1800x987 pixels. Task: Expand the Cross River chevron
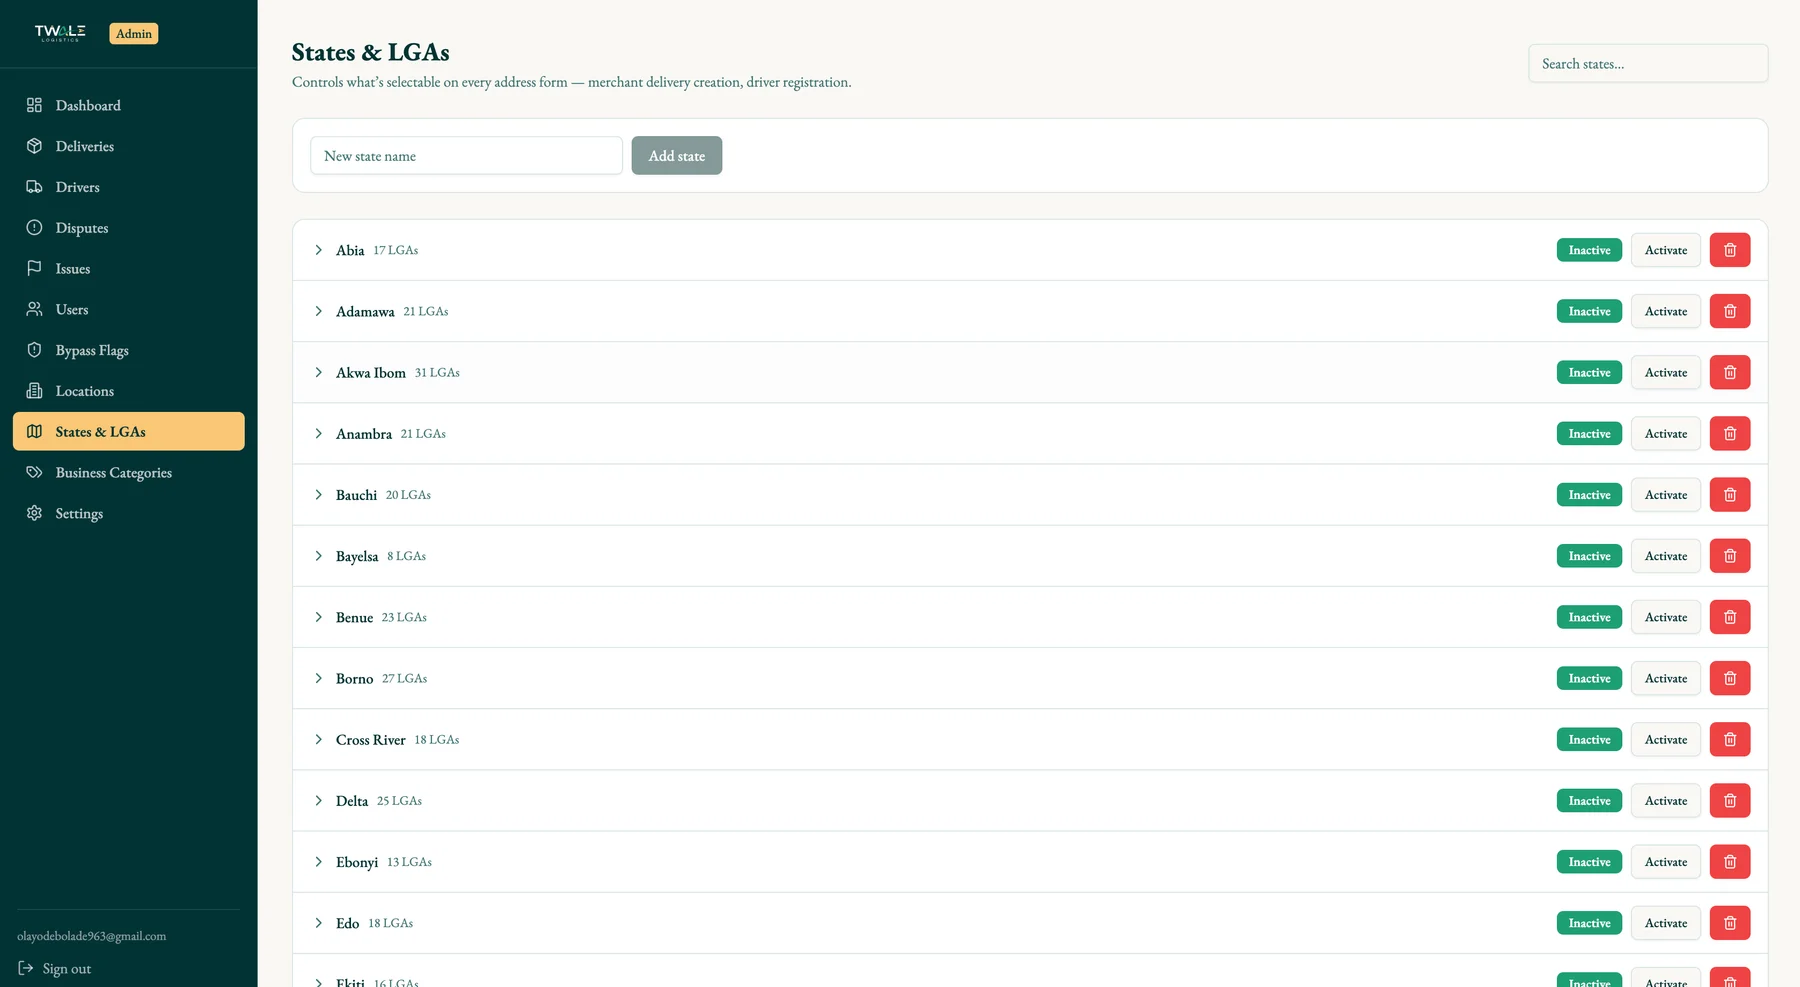(x=318, y=739)
